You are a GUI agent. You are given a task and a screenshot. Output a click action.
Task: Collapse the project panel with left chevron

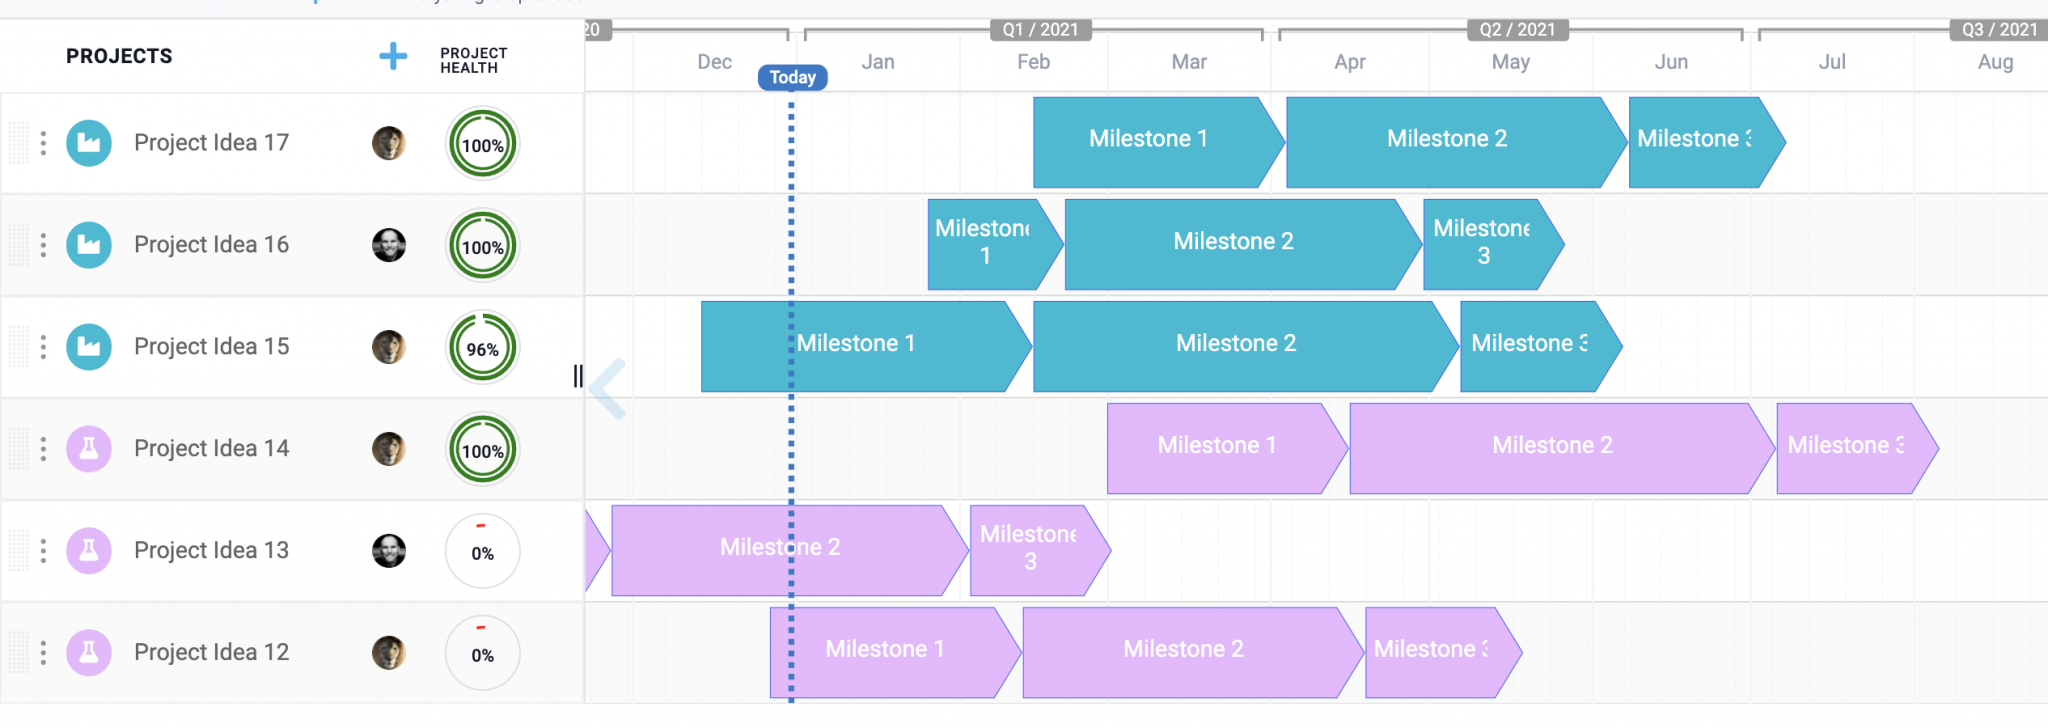[608, 388]
